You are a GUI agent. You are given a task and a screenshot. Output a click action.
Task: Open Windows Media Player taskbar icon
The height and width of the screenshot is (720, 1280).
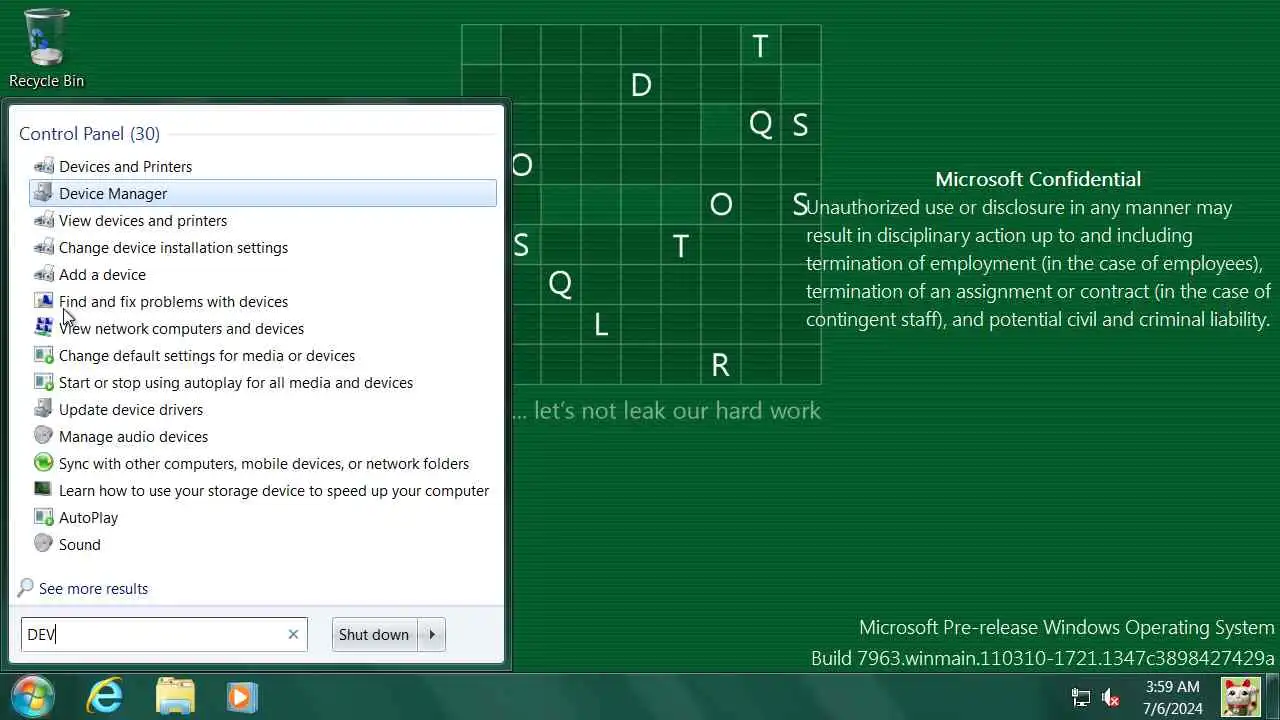click(x=241, y=696)
